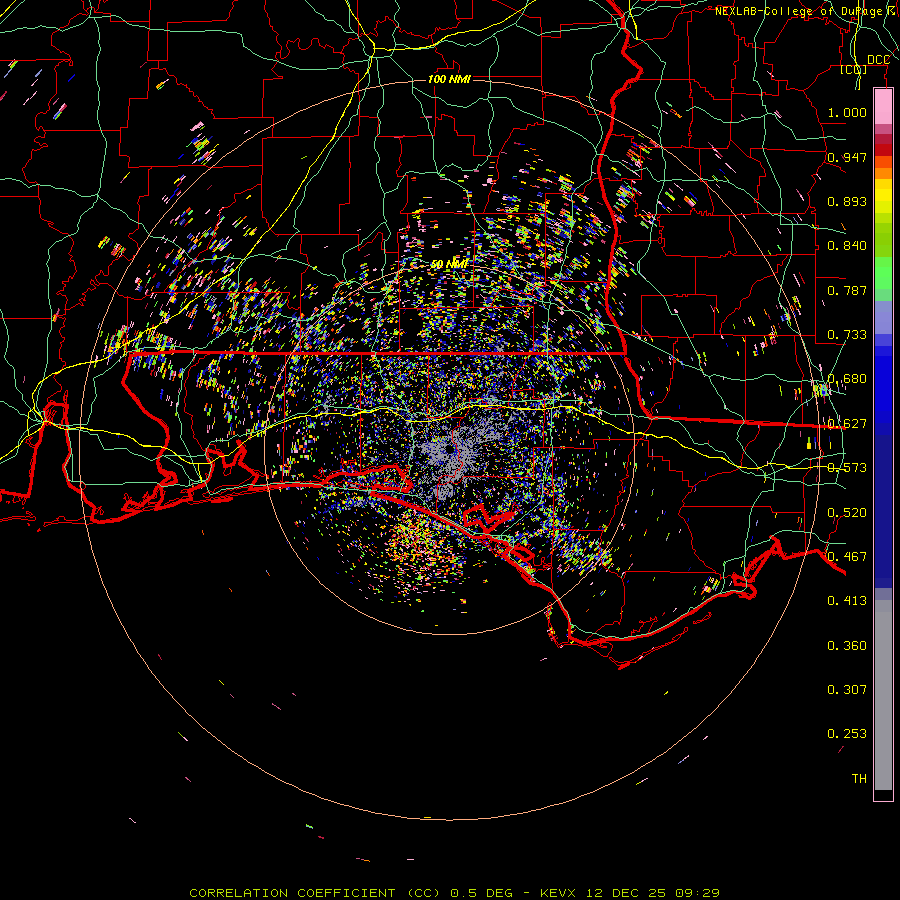Pick the pink swatch atop the color bar
Viewport: 900px width, 900px height.
[x=883, y=107]
